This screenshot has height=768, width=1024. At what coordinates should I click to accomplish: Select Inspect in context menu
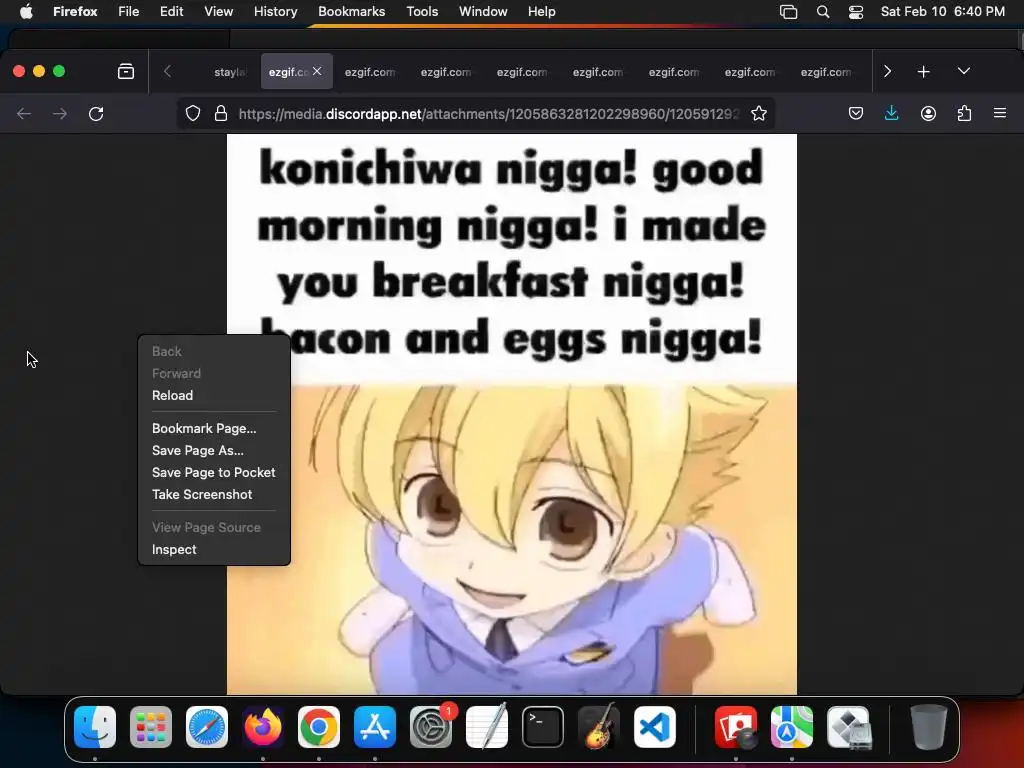[214, 549]
